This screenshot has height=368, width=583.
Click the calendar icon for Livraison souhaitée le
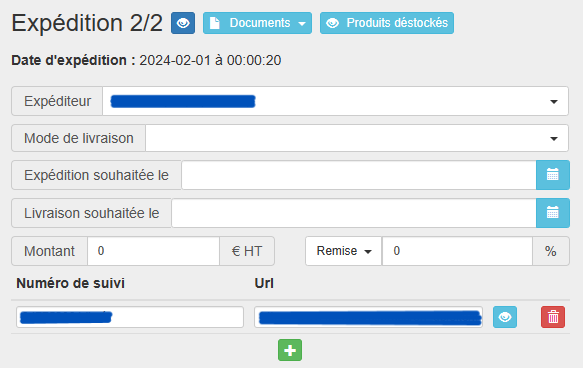point(553,213)
